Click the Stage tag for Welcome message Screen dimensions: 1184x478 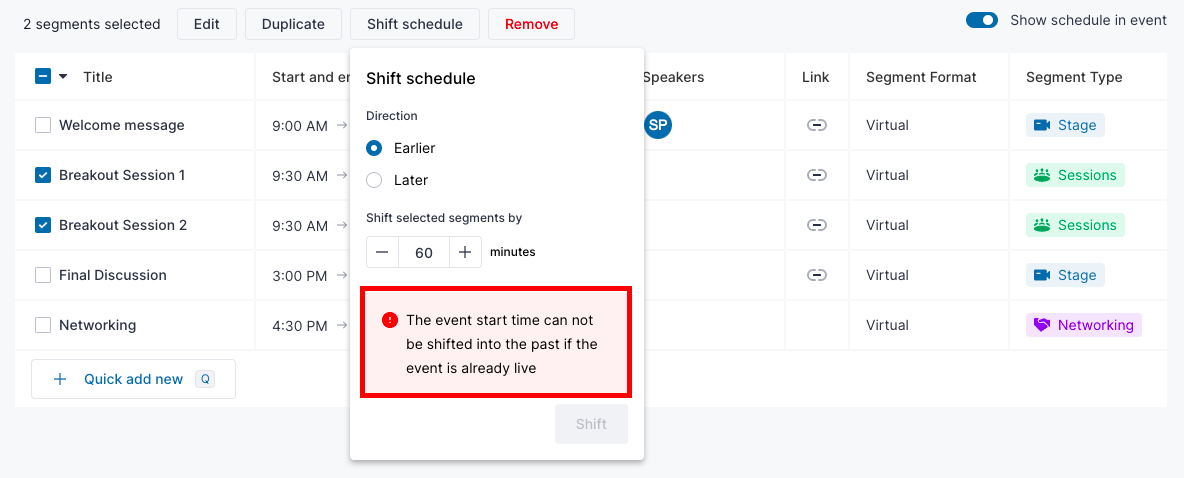(1065, 125)
